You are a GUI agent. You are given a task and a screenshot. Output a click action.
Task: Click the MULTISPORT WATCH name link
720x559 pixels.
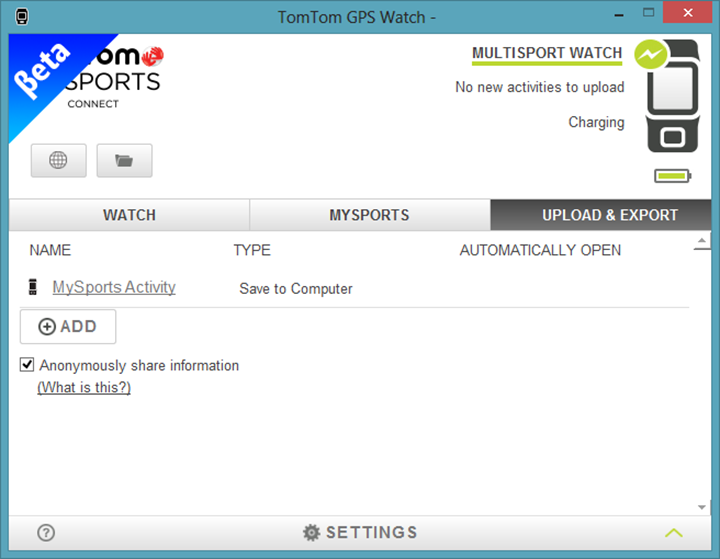click(547, 53)
